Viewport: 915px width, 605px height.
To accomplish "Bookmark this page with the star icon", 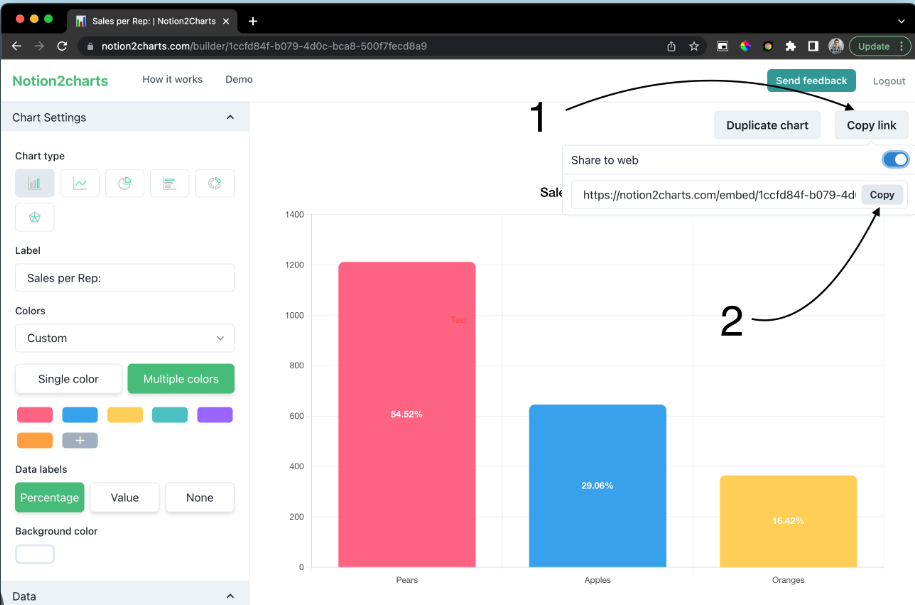I will tap(694, 46).
